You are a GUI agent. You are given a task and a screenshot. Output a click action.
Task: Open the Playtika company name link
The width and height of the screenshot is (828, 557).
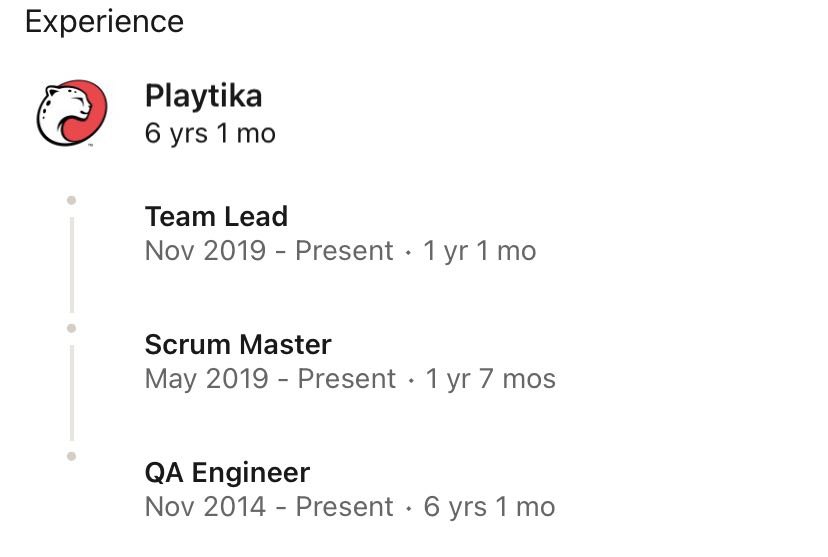click(x=203, y=96)
